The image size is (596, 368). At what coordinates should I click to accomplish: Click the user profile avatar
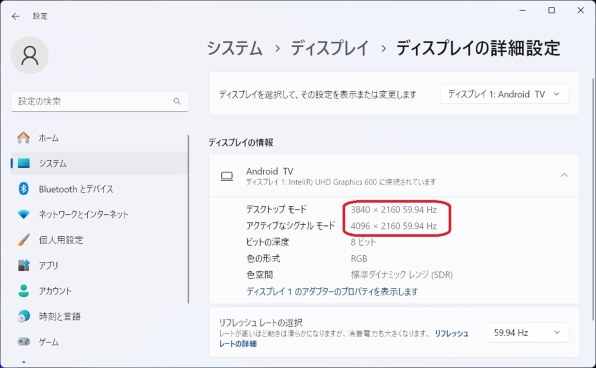(x=30, y=56)
